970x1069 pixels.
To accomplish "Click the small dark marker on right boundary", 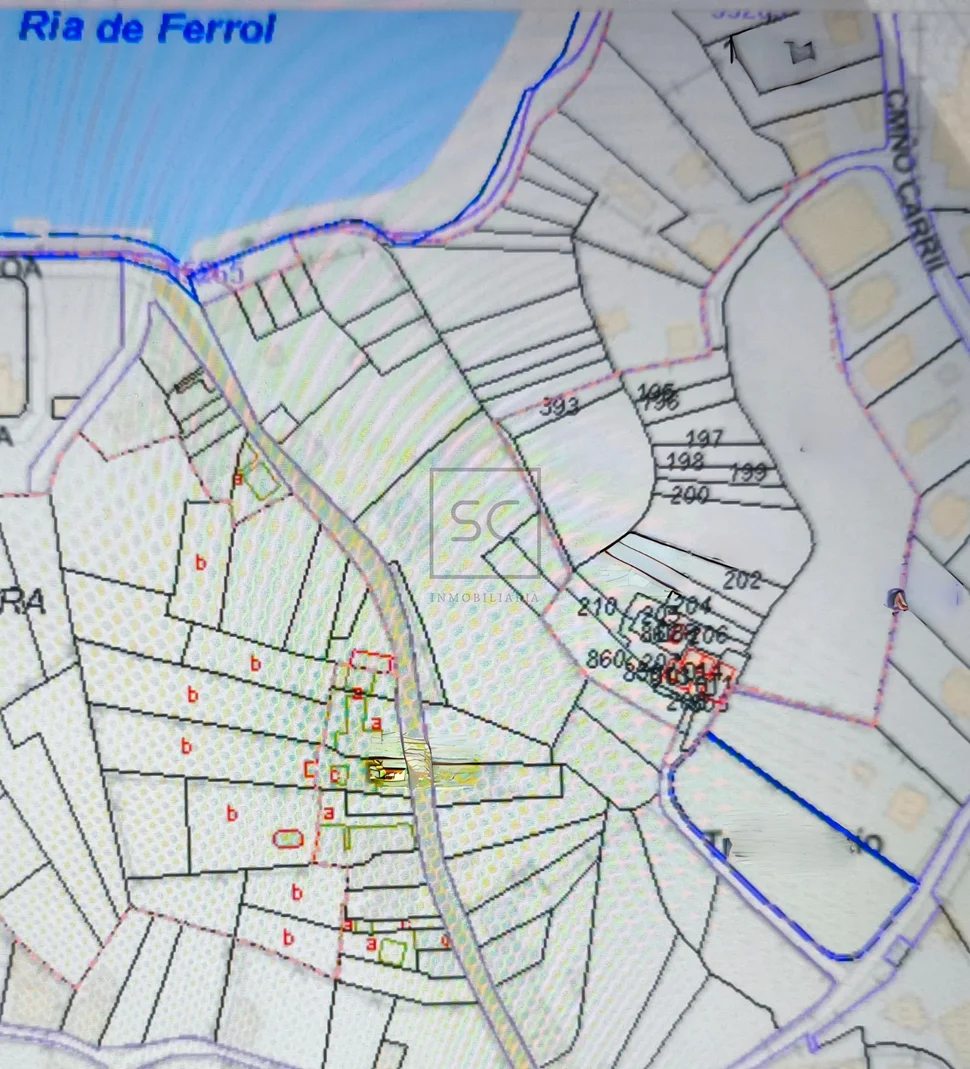I will click(898, 599).
